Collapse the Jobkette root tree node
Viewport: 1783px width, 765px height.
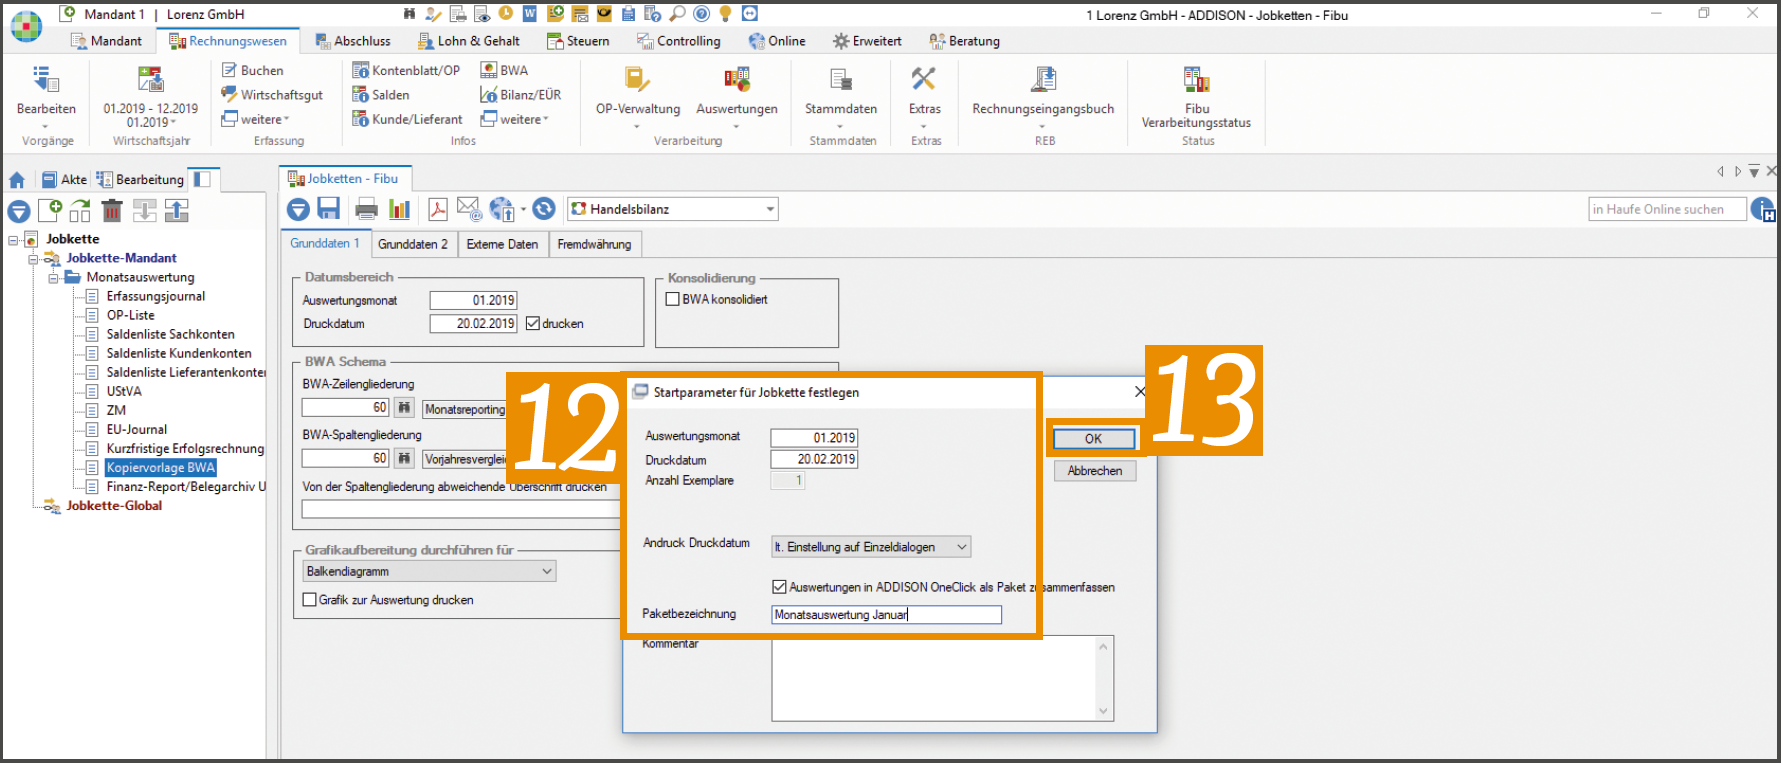tap(14, 240)
